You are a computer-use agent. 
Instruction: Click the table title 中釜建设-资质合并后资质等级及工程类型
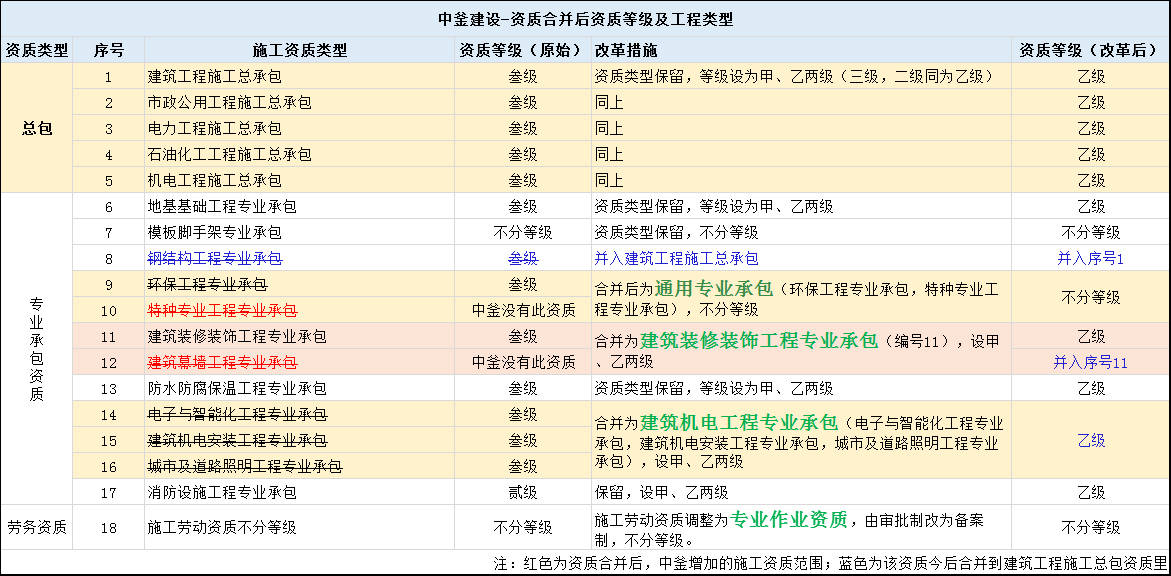585,19
